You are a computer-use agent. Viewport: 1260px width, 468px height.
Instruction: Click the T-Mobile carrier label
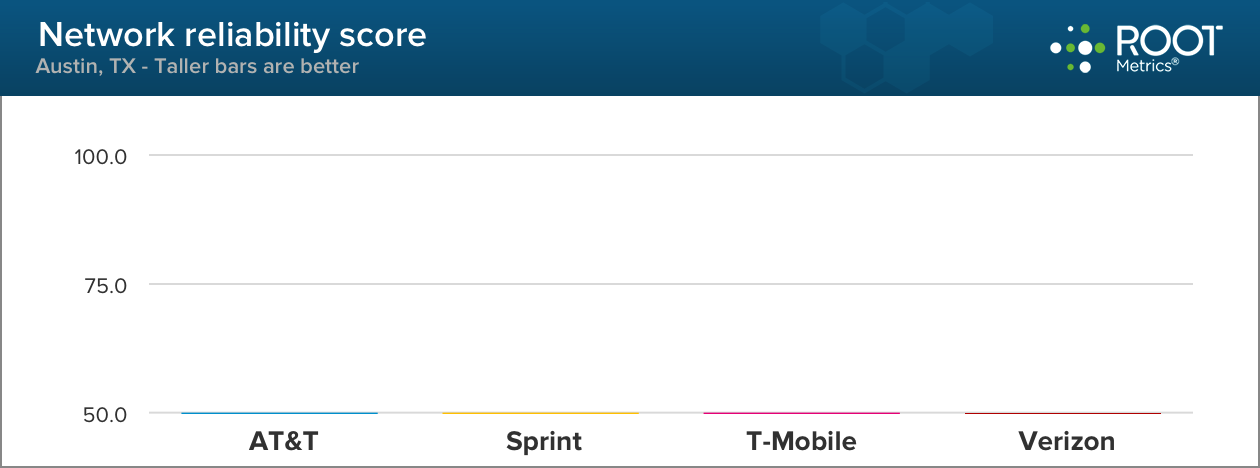[x=801, y=441]
